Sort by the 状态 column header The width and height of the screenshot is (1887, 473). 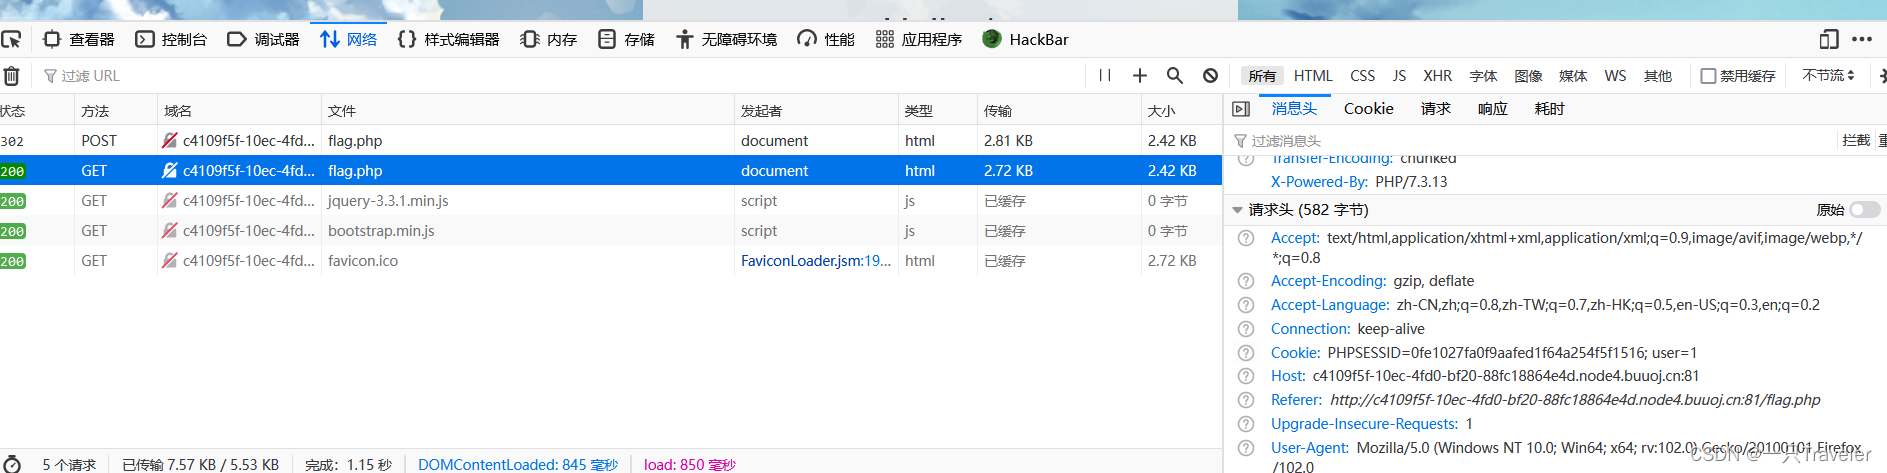click(x=37, y=110)
